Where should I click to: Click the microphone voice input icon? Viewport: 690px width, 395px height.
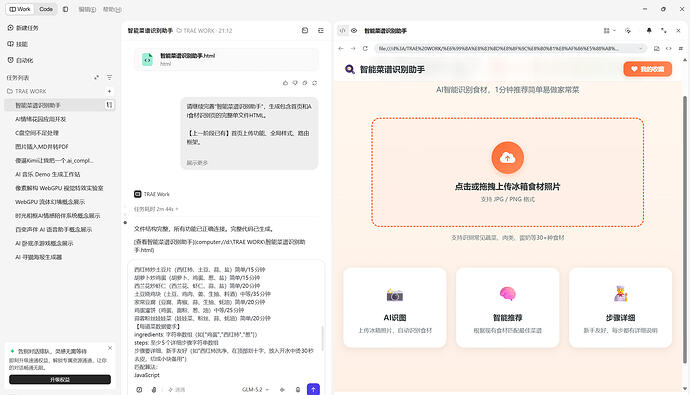(x=298, y=390)
